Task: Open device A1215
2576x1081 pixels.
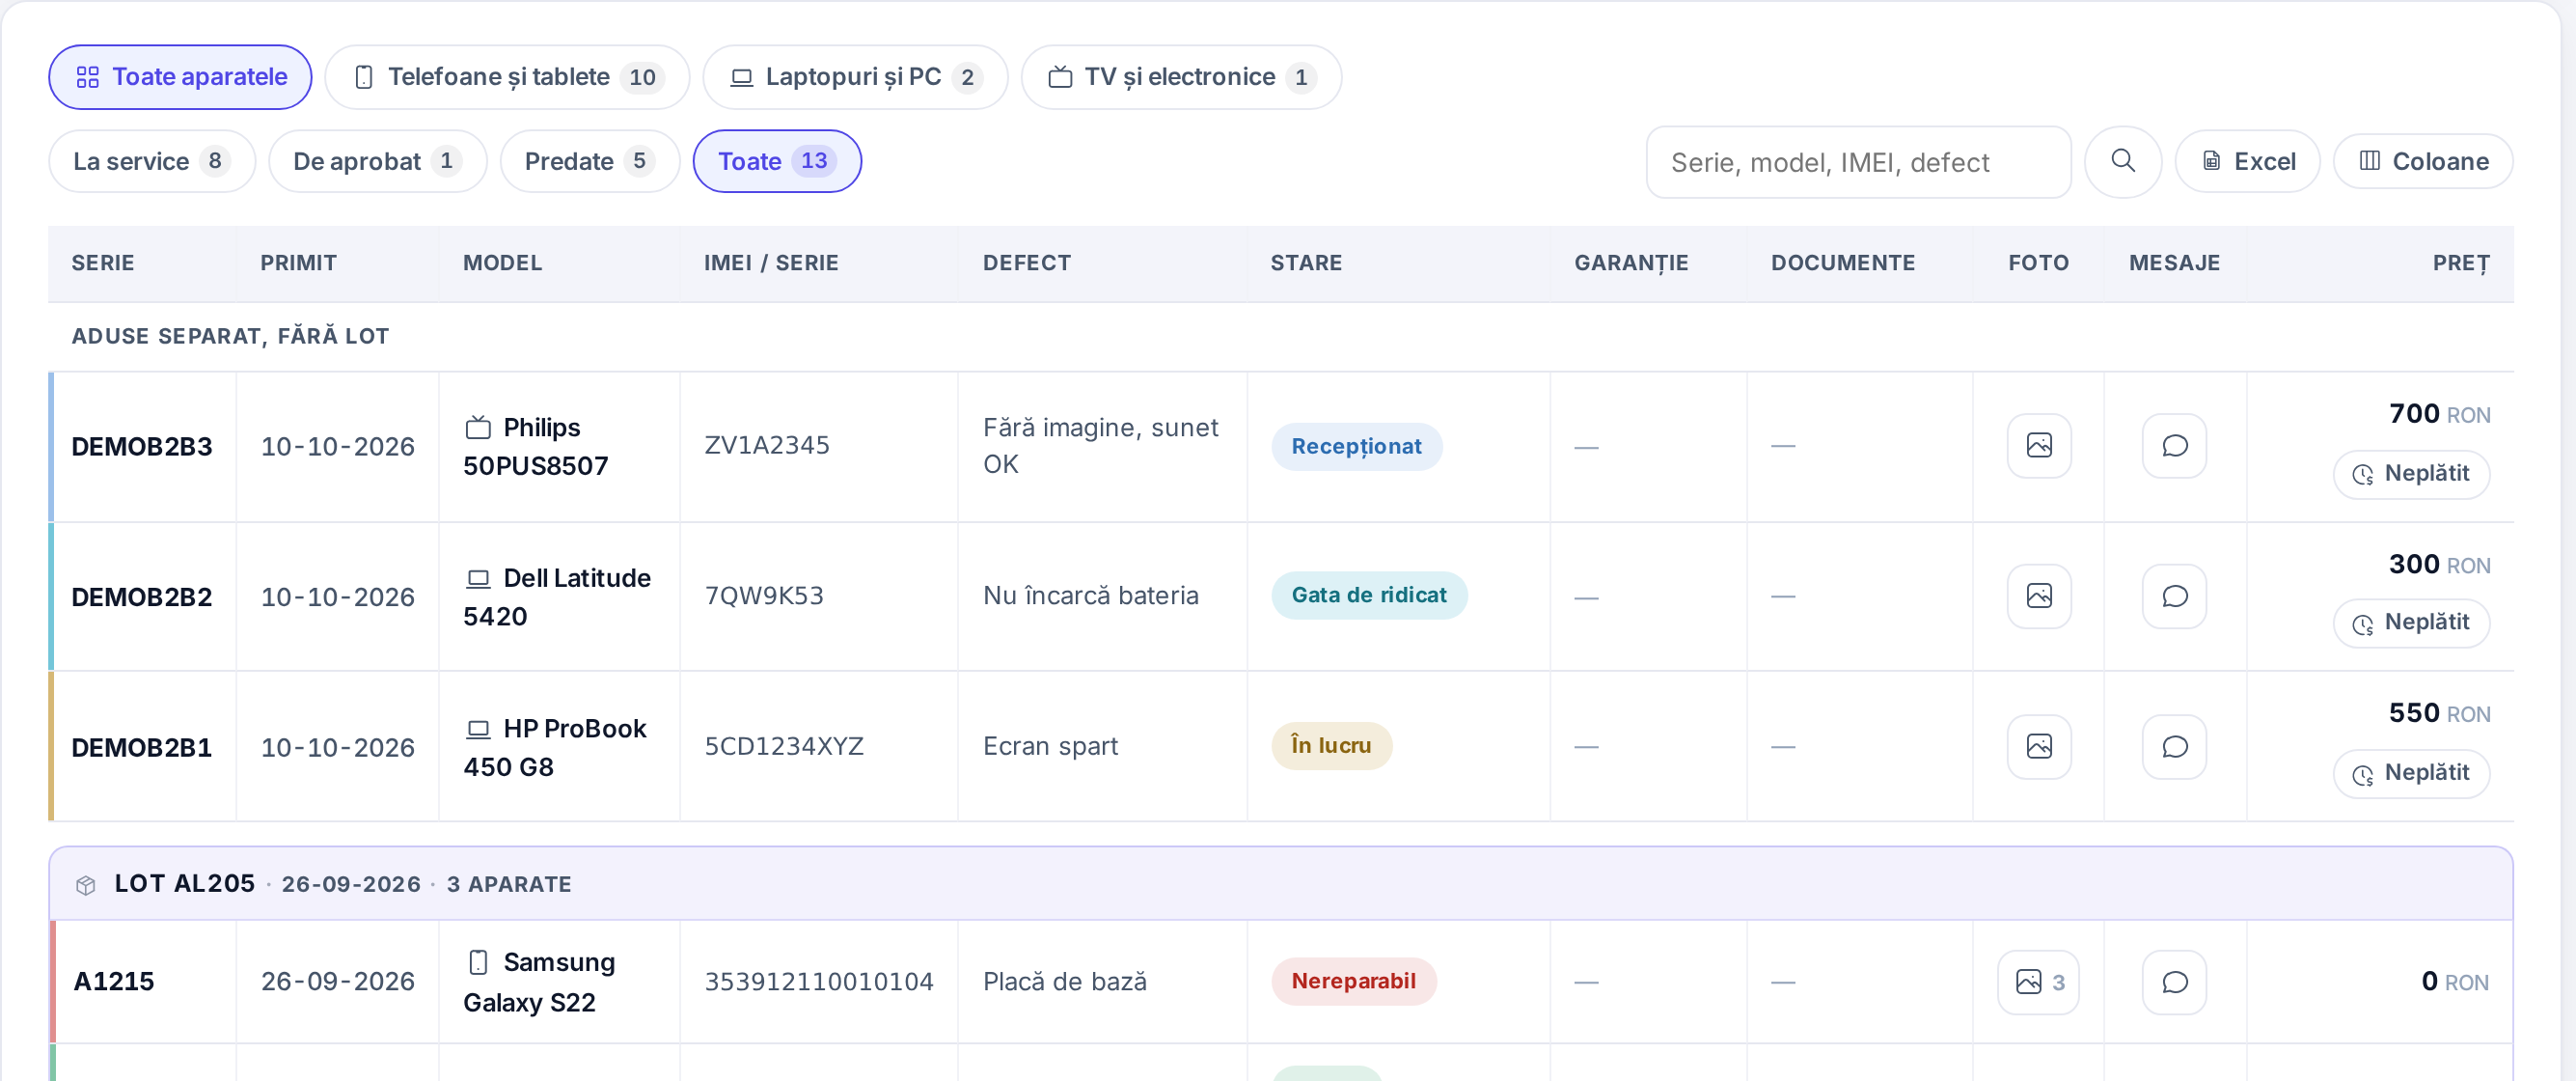Action: click(x=114, y=981)
